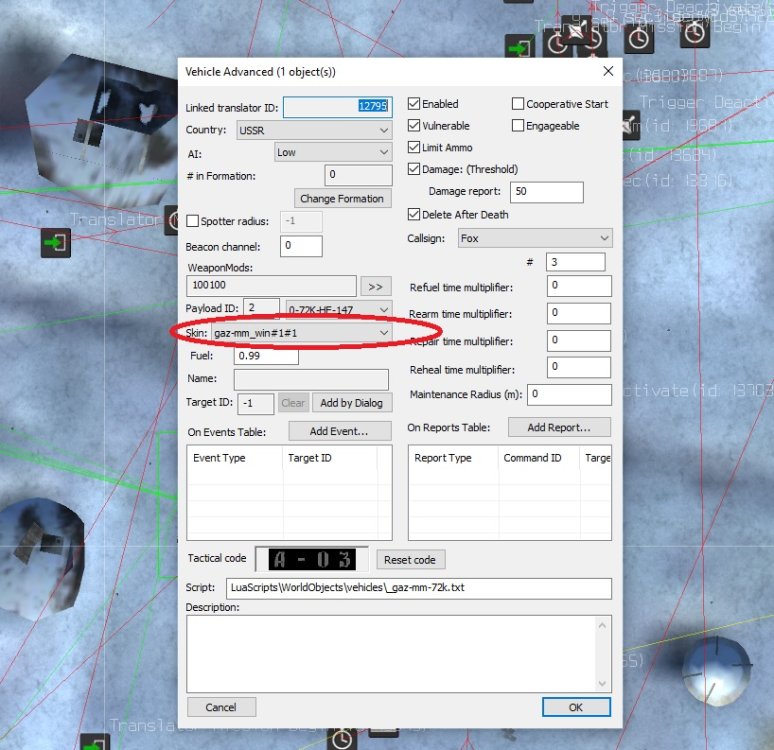The image size is (774, 750).
Task: Click the Change Formation button
Action: click(341, 199)
